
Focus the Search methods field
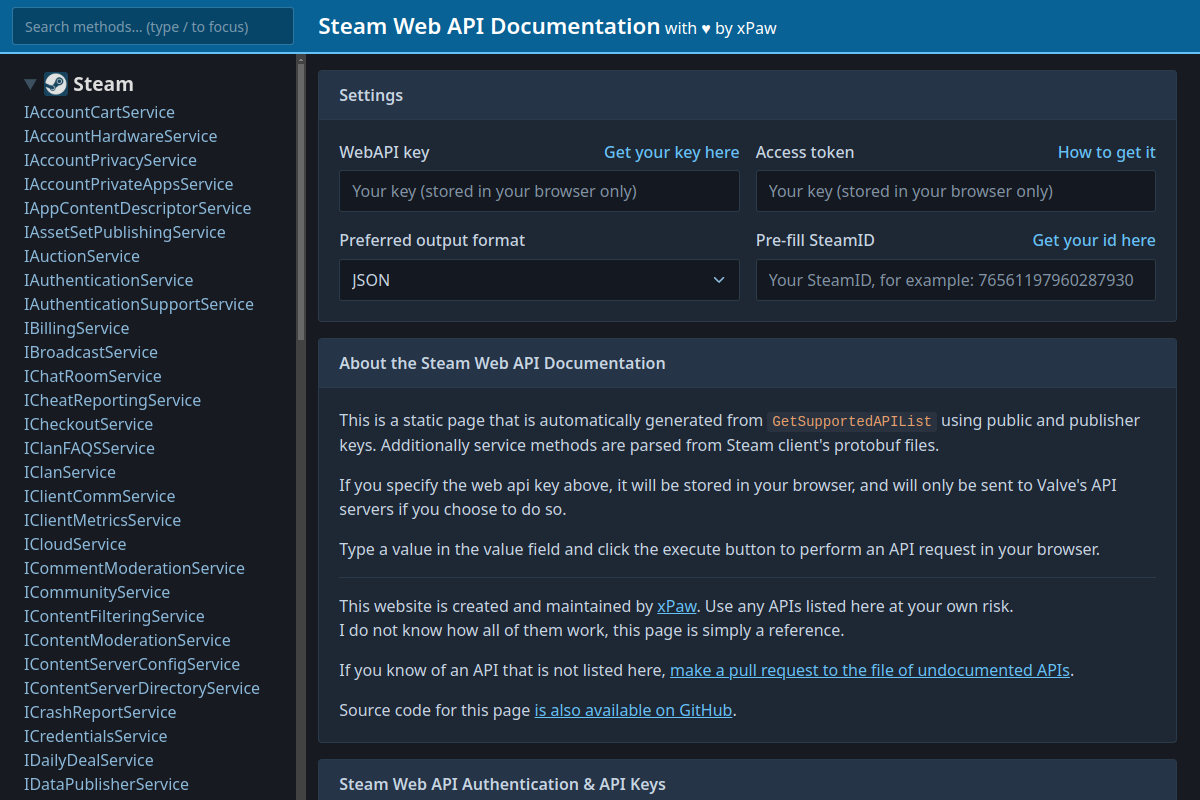(x=153, y=27)
